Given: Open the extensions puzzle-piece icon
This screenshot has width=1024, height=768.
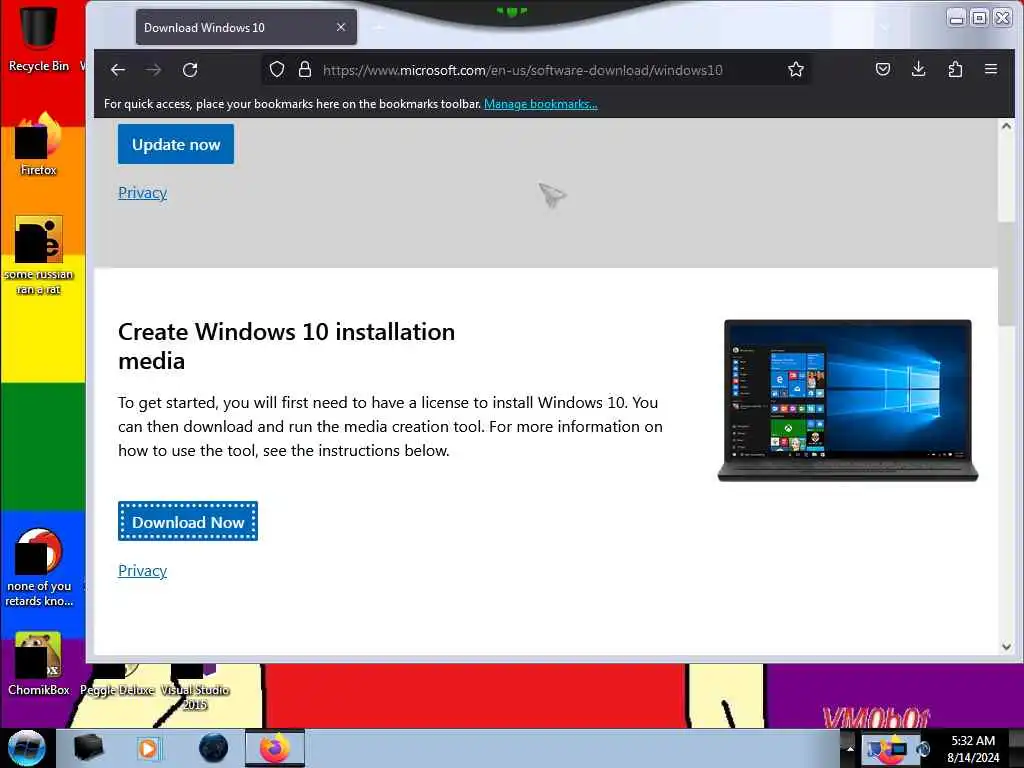Looking at the screenshot, I should (x=955, y=69).
